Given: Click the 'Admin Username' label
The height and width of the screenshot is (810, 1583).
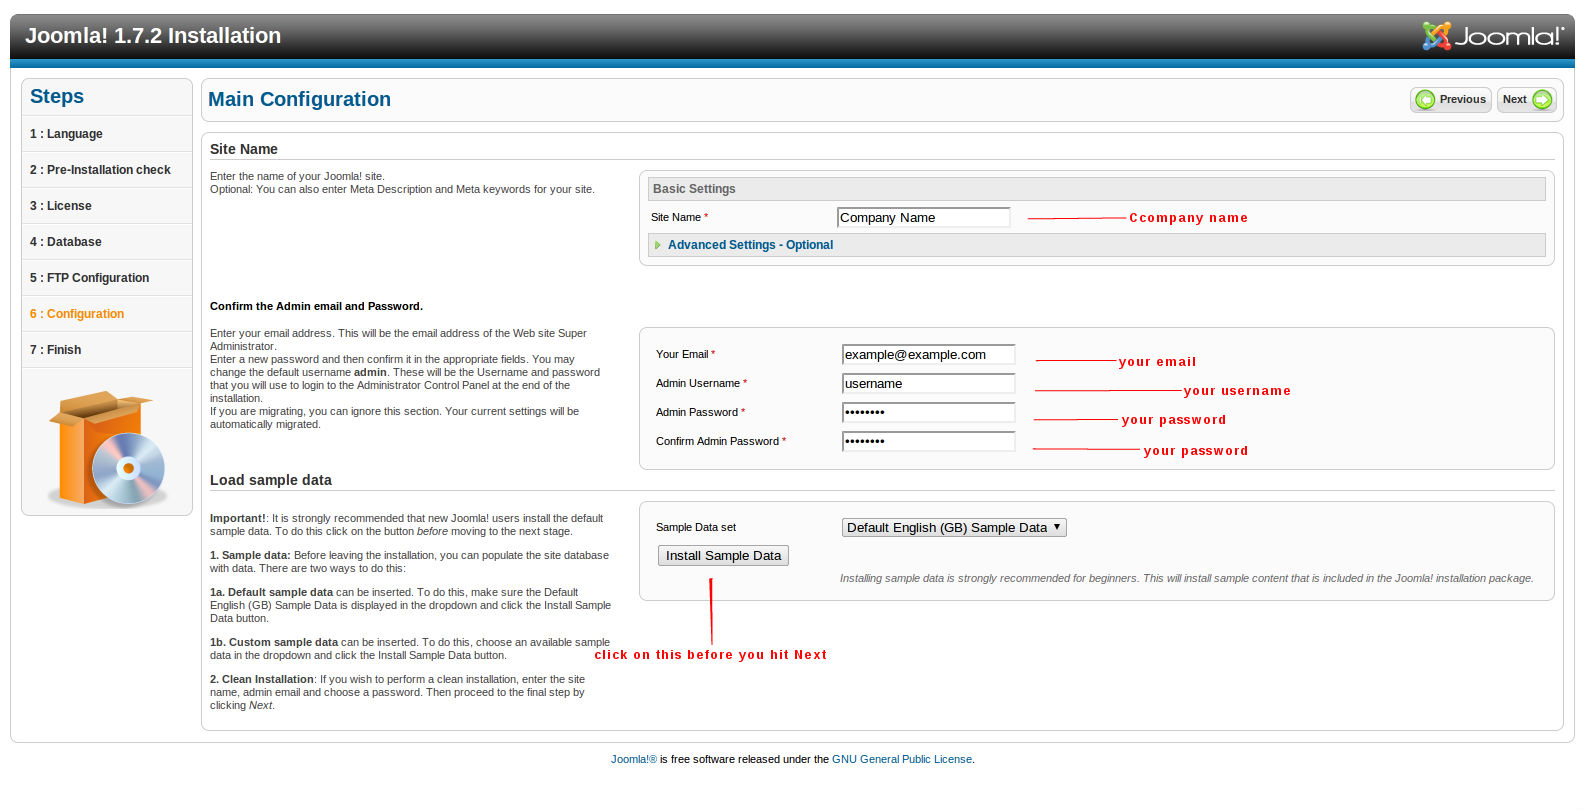Looking at the screenshot, I should coord(698,383).
